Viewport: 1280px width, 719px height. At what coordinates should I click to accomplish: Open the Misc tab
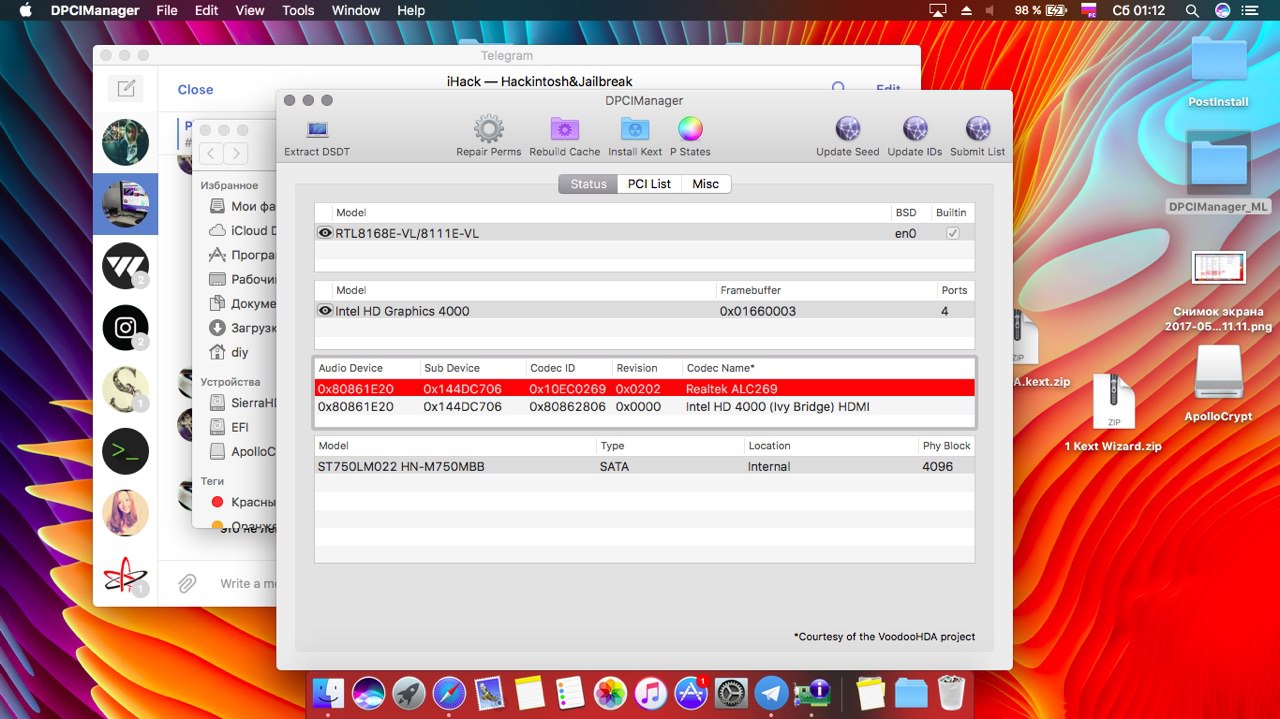click(706, 184)
